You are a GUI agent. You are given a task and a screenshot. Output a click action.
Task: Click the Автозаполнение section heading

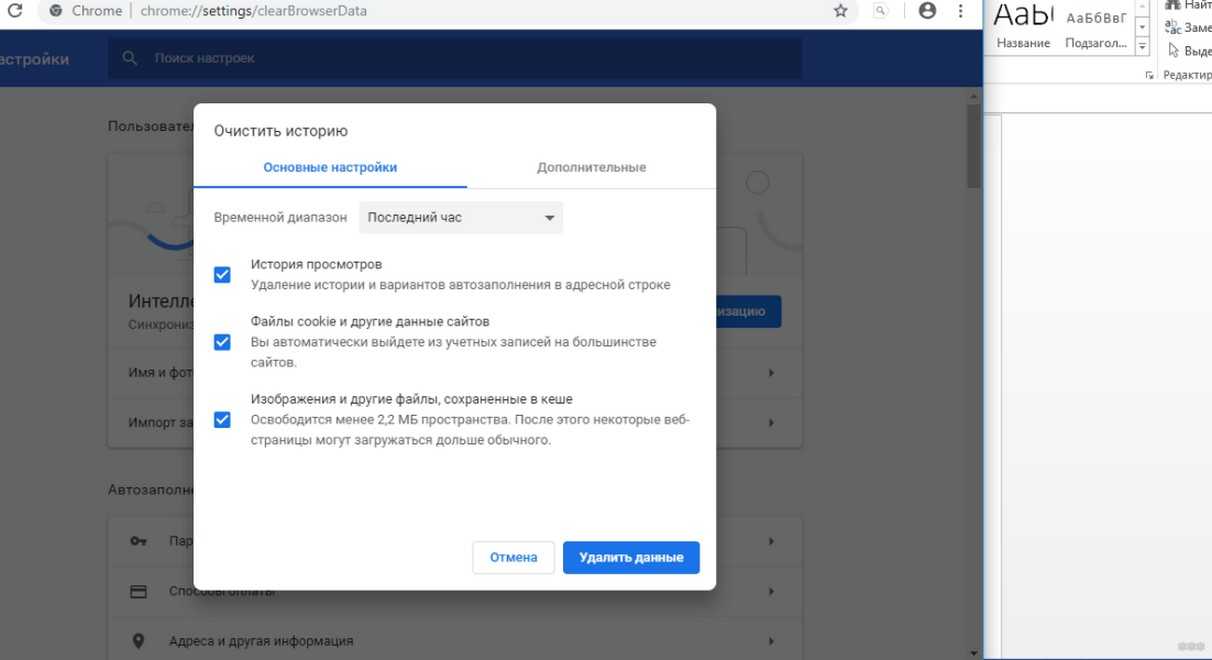(149, 490)
